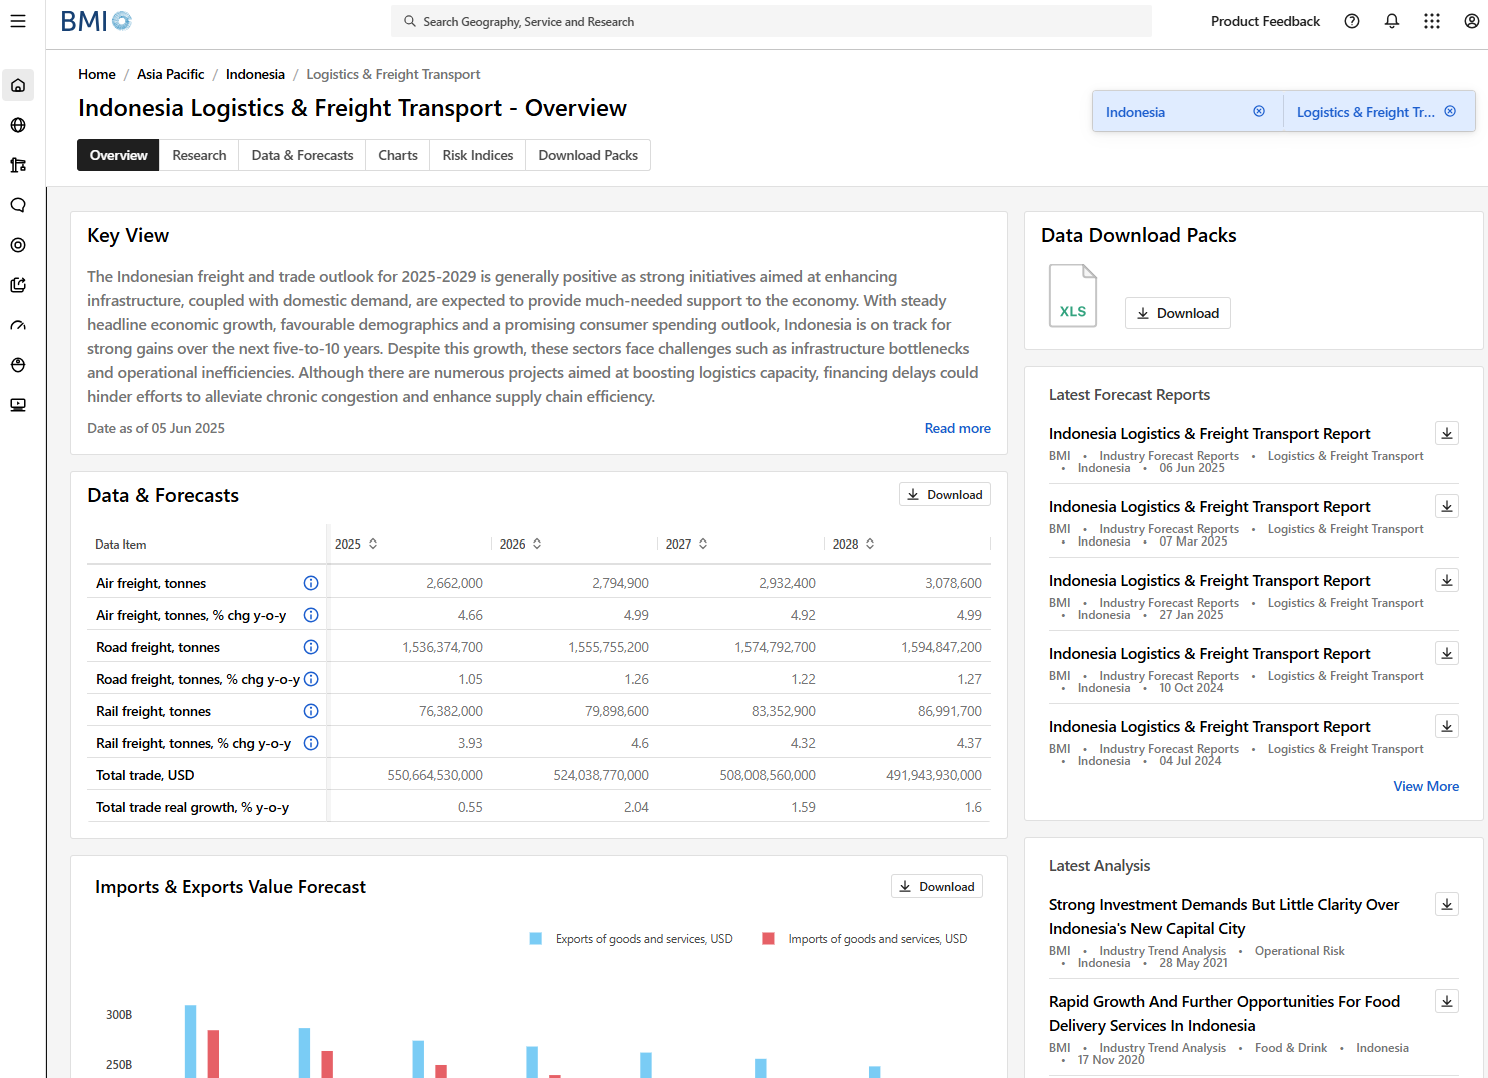1488x1078 pixels.
Task: Sort the table by the 2028 column
Action: point(870,544)
